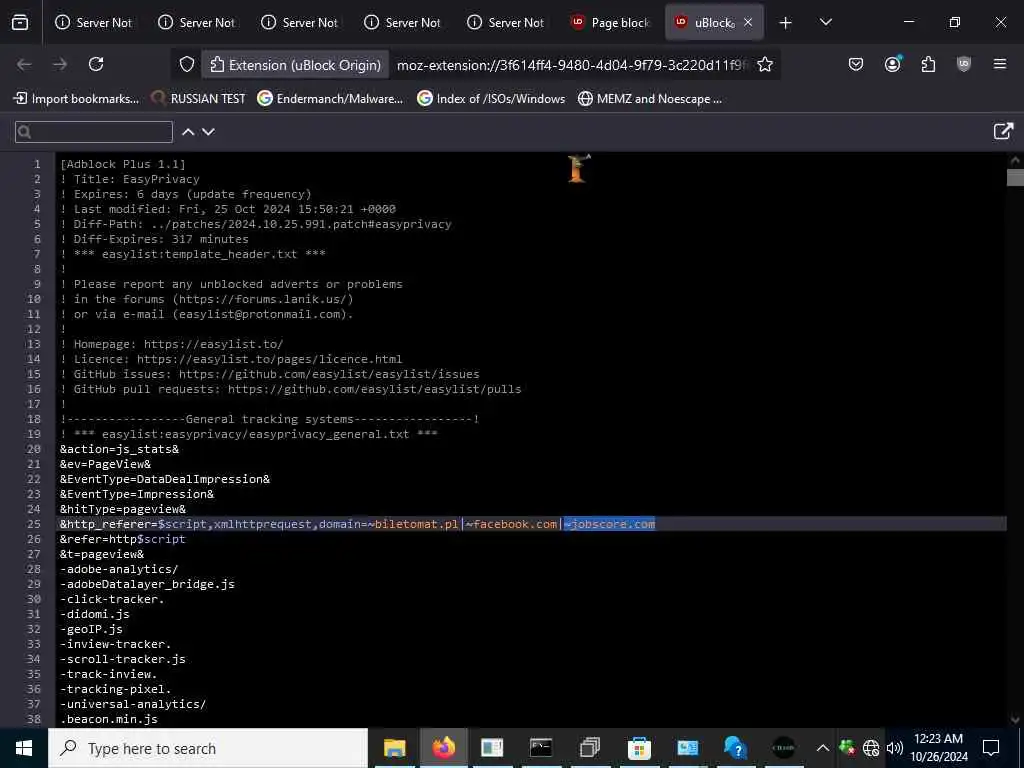Viewport: 1024px width, 768px height.
Task: Go forward to next page
Action: point(60,64)
